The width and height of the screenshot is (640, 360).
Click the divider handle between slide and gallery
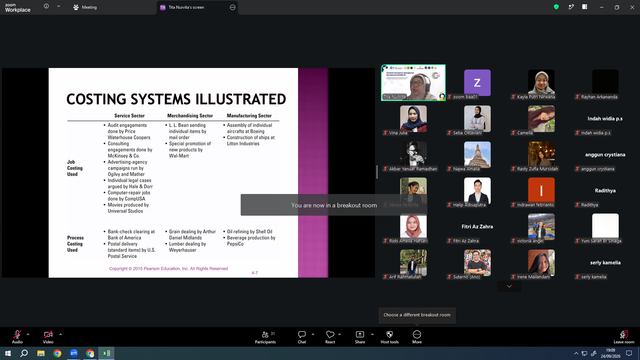click(377, 172)
